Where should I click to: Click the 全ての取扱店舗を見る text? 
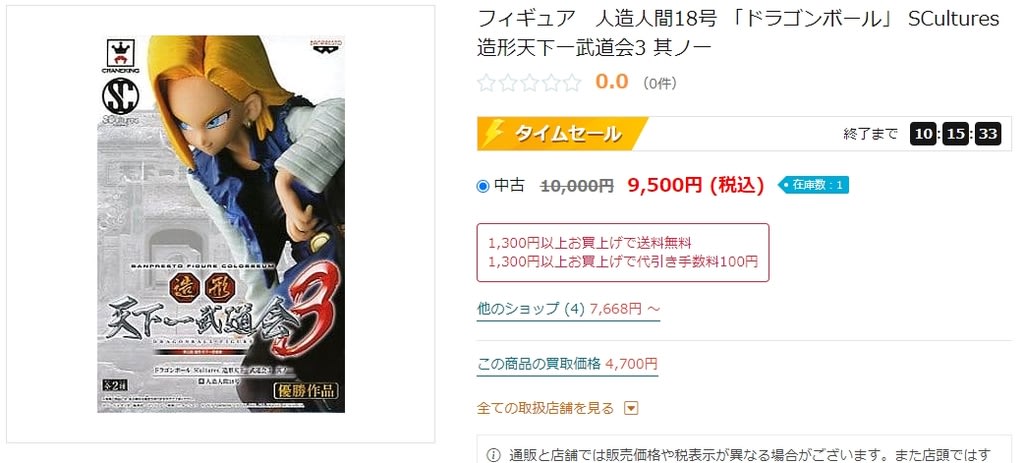pos(546,409)
